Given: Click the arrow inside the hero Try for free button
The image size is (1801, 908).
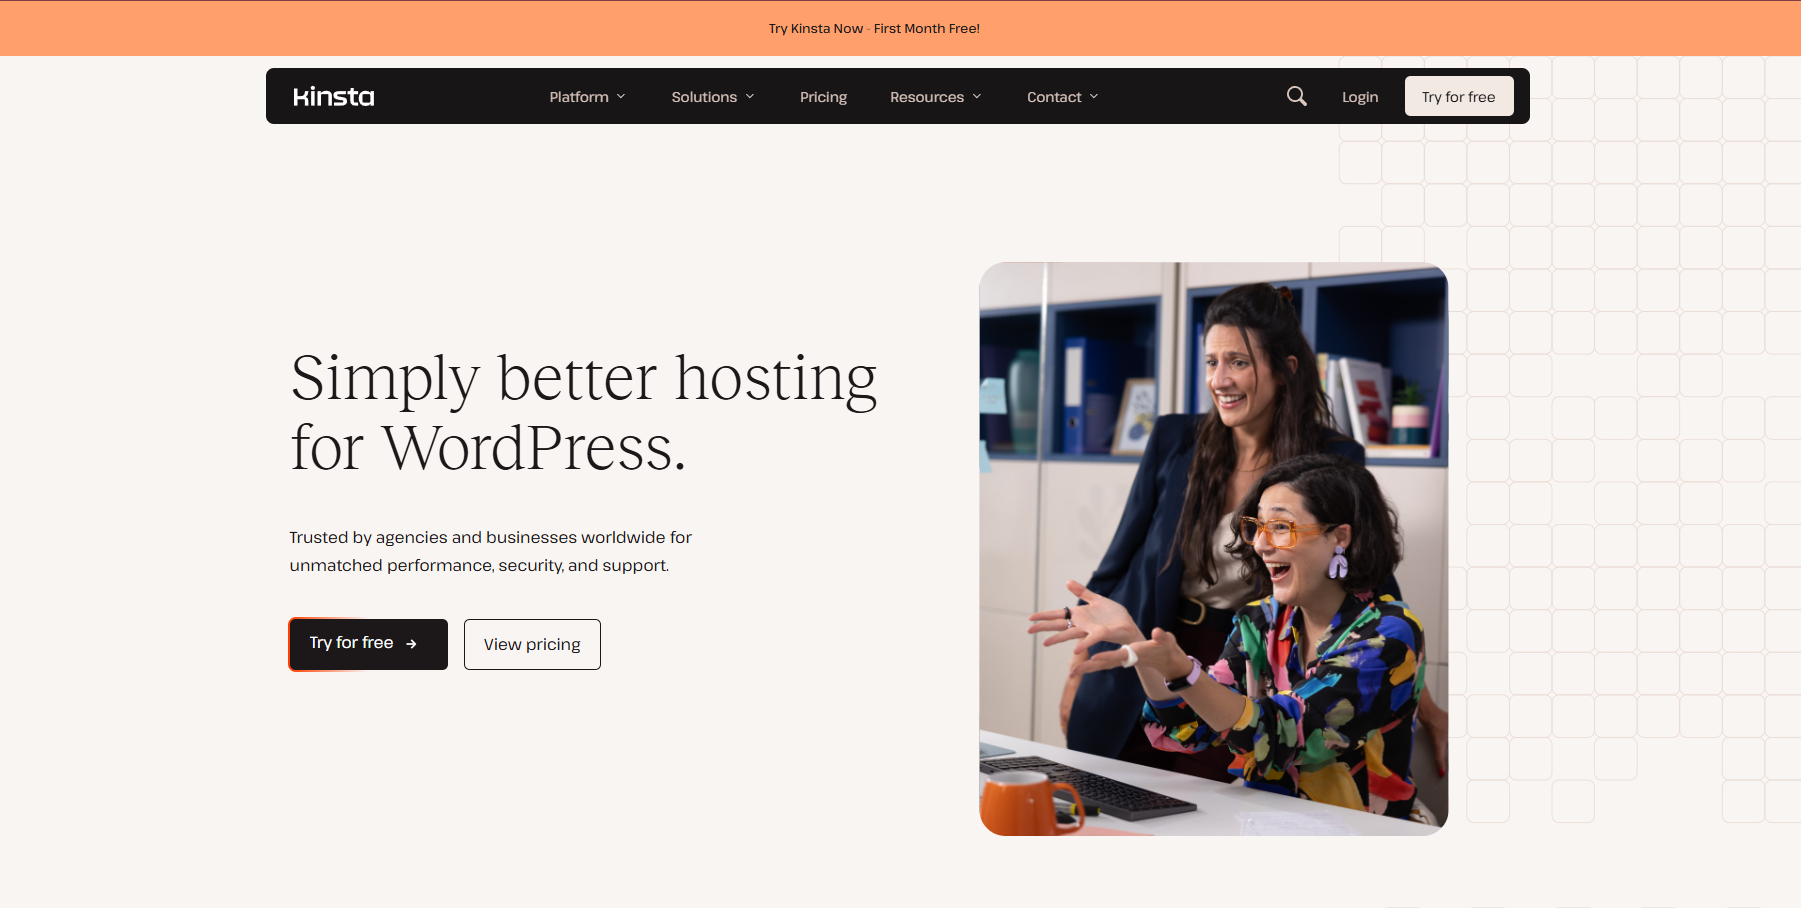Looking at the screenshot, I should [411, 644].
